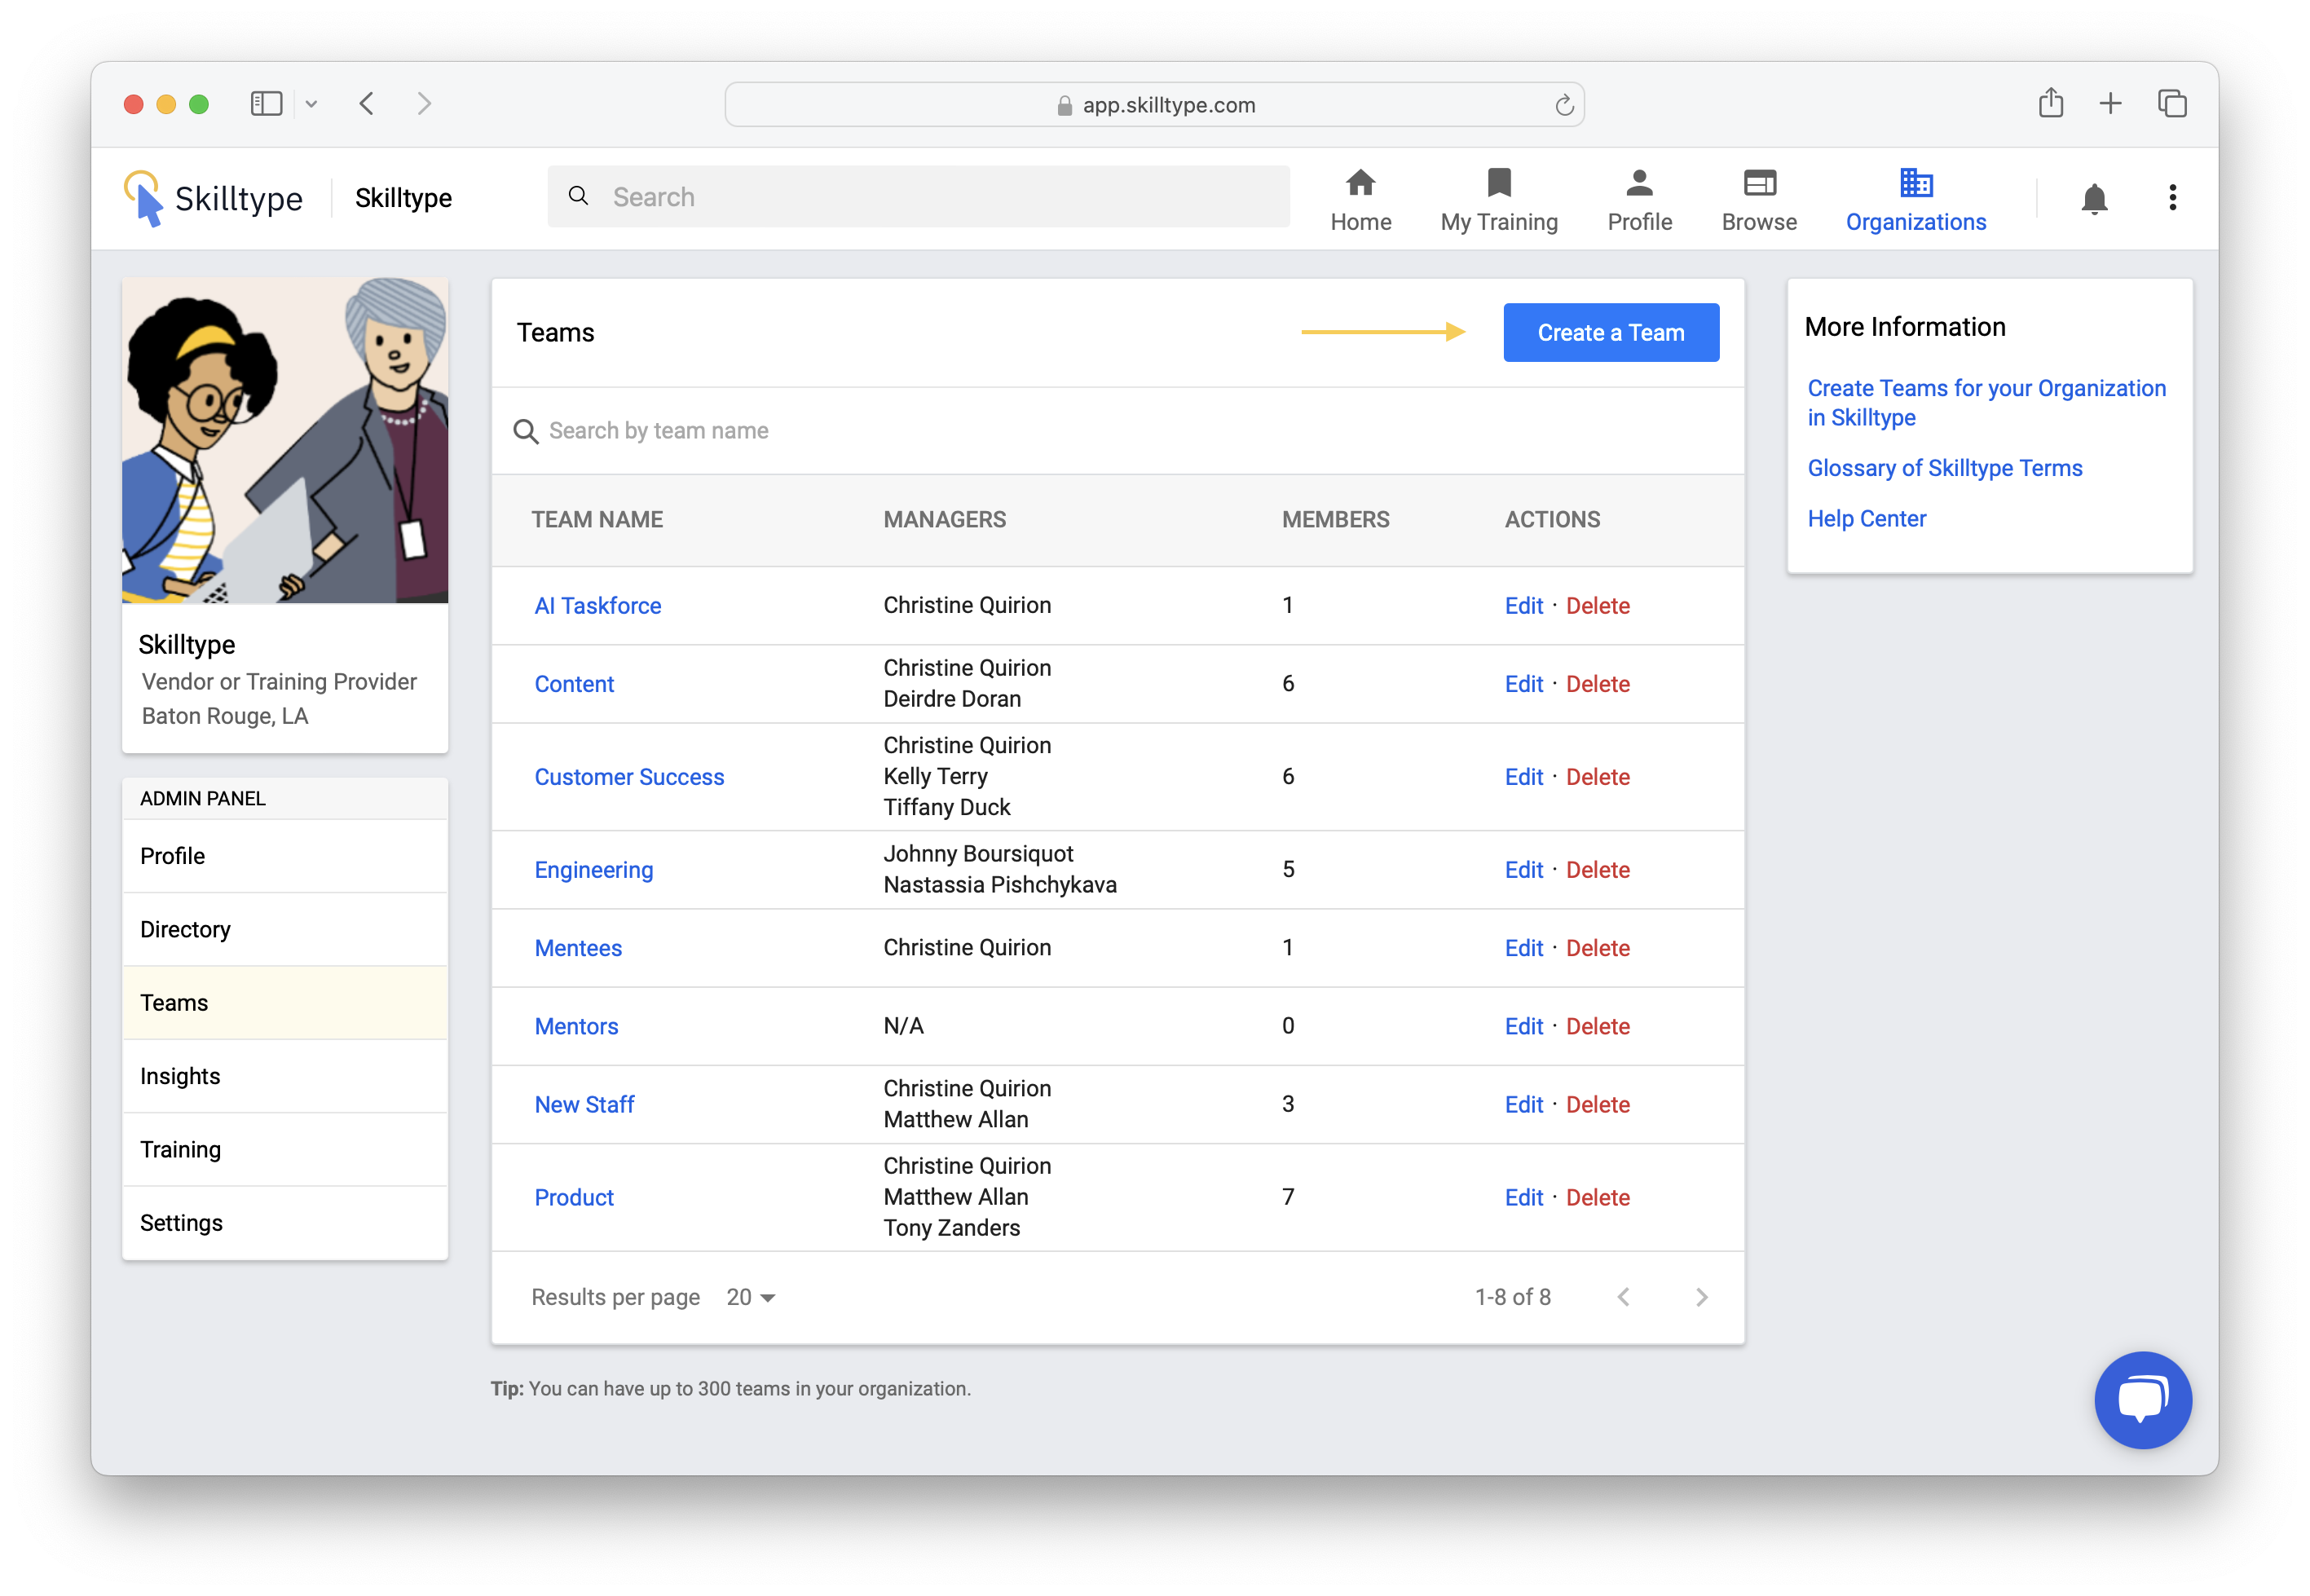Go to next page of teams
This screenshot has width=2310, height=1596.
click(x=1701, y=1297)
